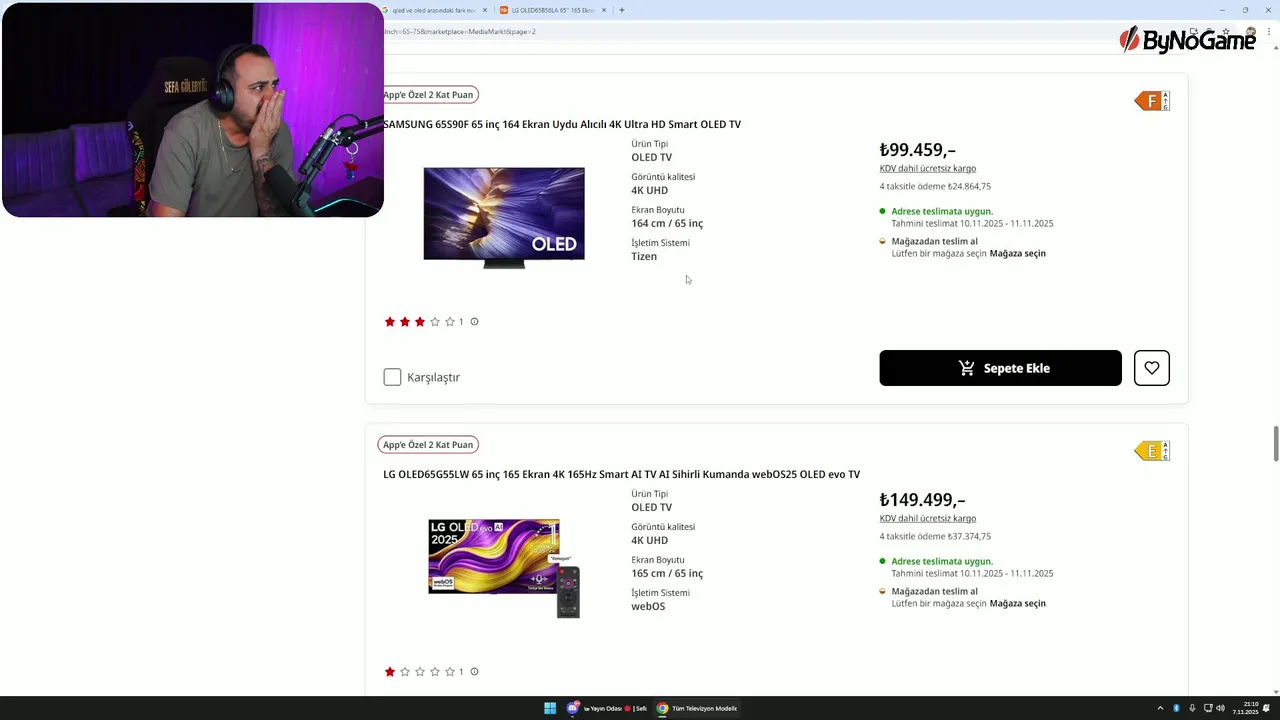Viewport: 1280px width, 720px height.
Task: Open SAMSUNG 65S90F product title
Action: [562, 124]
